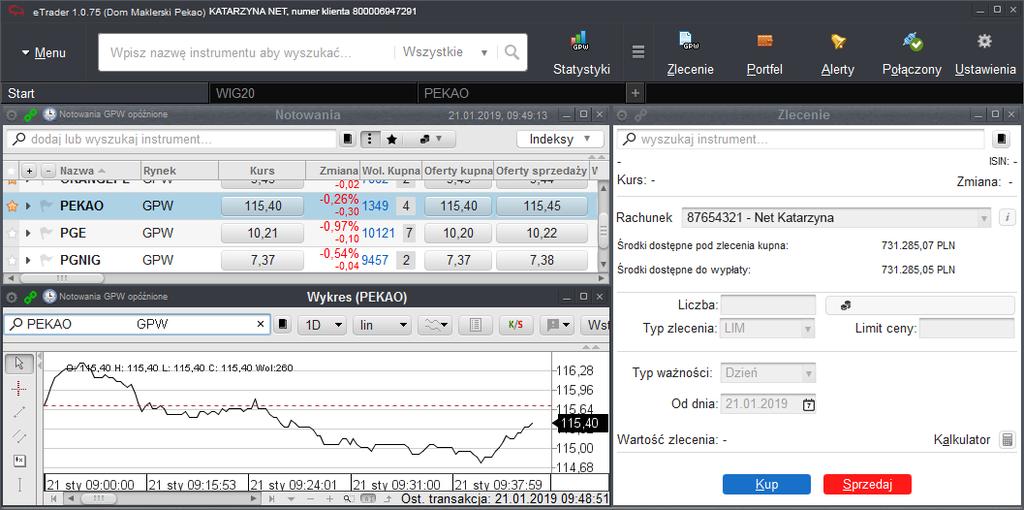Switch to the Start tab
Viewport: 1024px width, 510px height.
click(x=104, y=93)
